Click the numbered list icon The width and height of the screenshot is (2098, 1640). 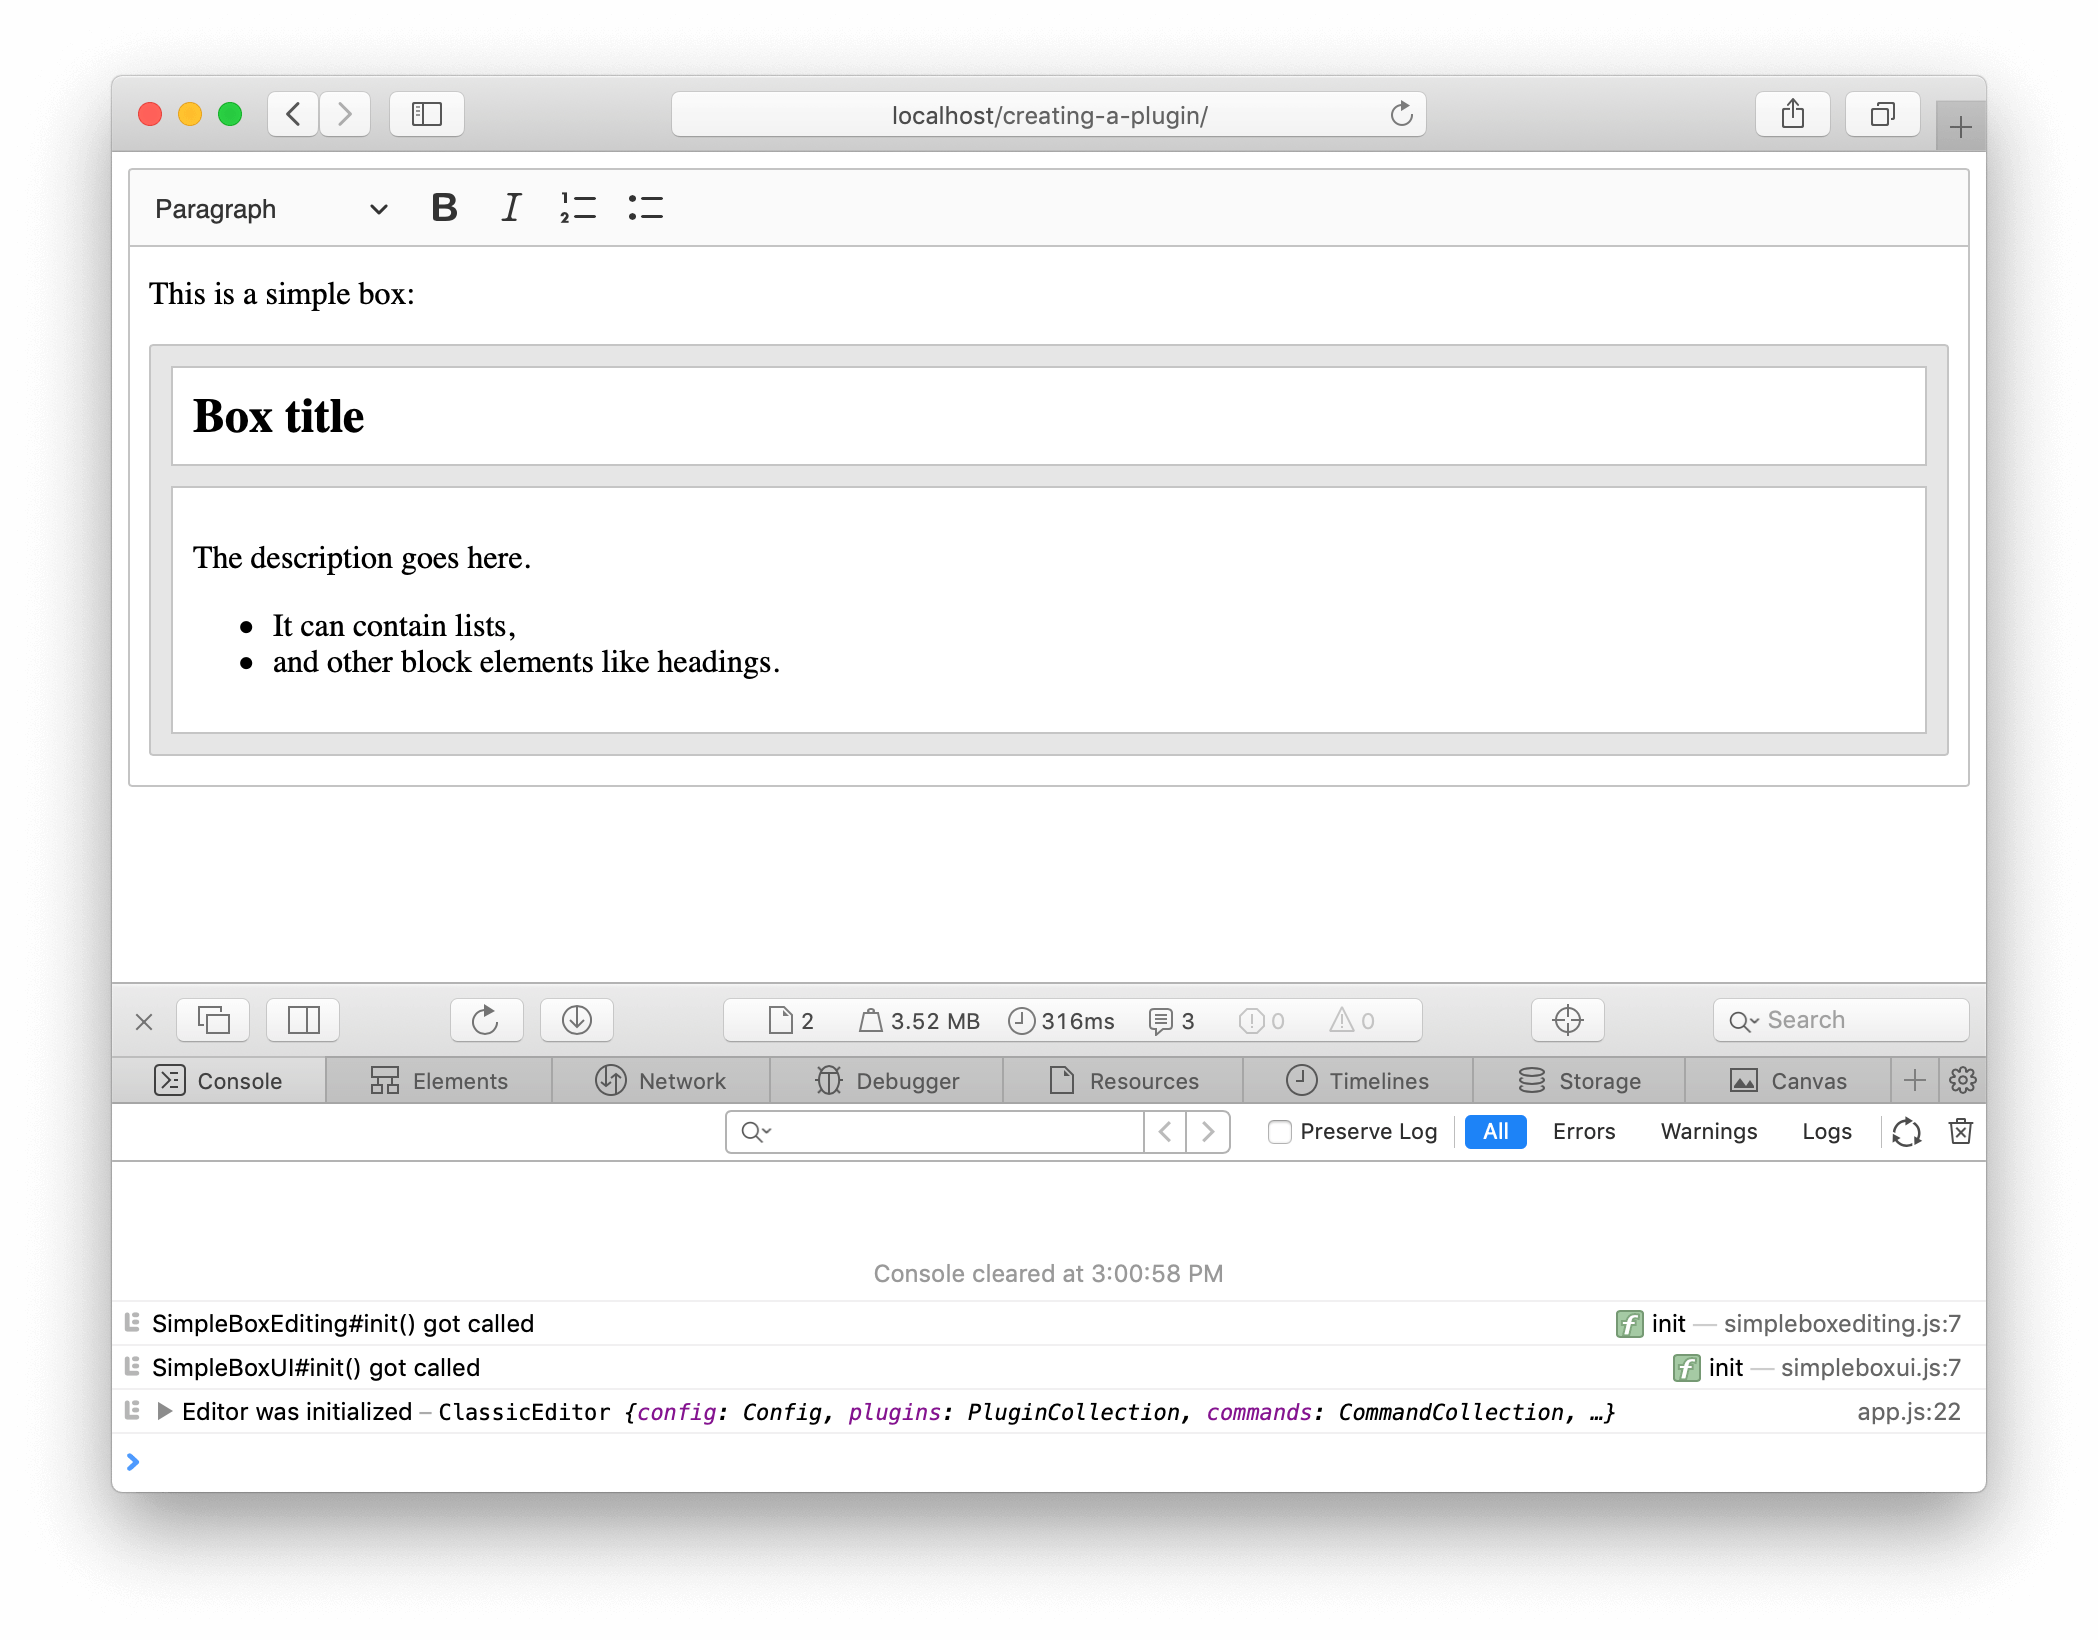(581, 208)
